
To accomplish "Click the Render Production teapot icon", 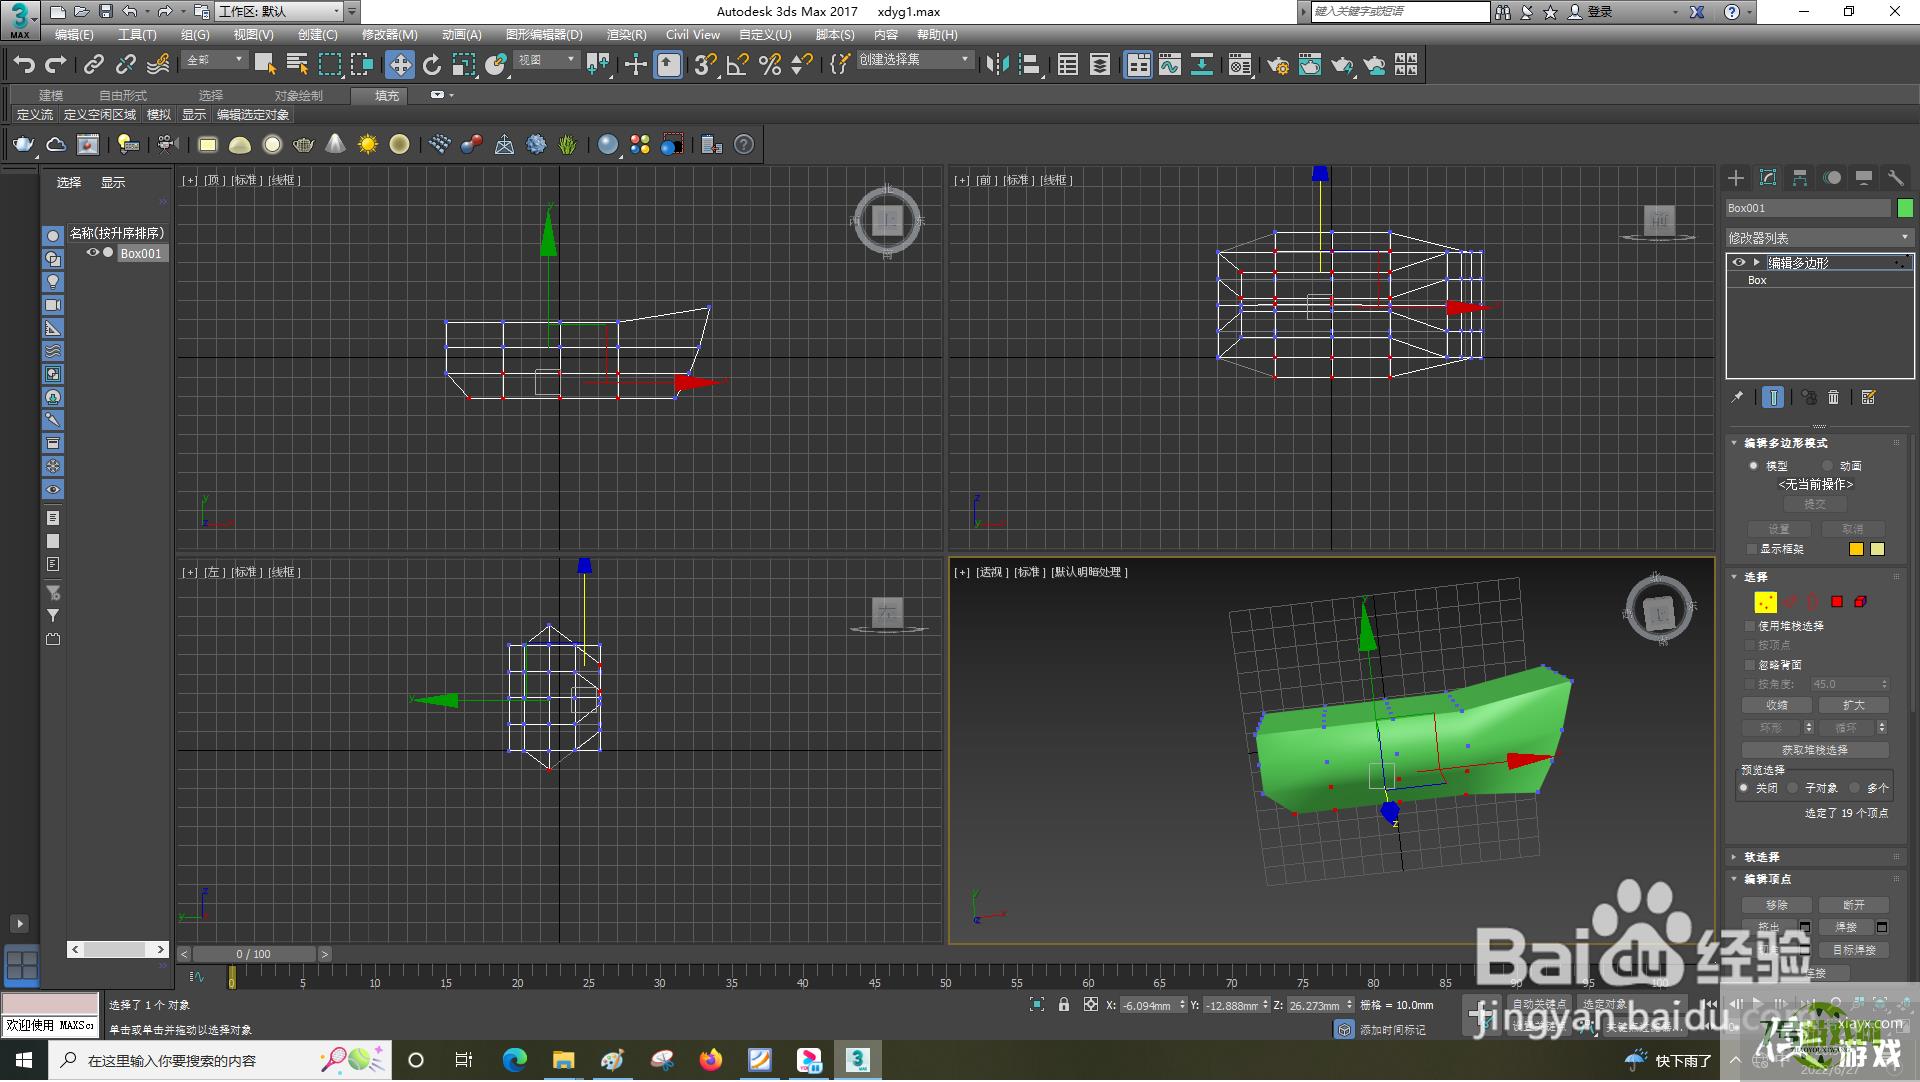I will pyautogui.click(x=1342, y=65).
